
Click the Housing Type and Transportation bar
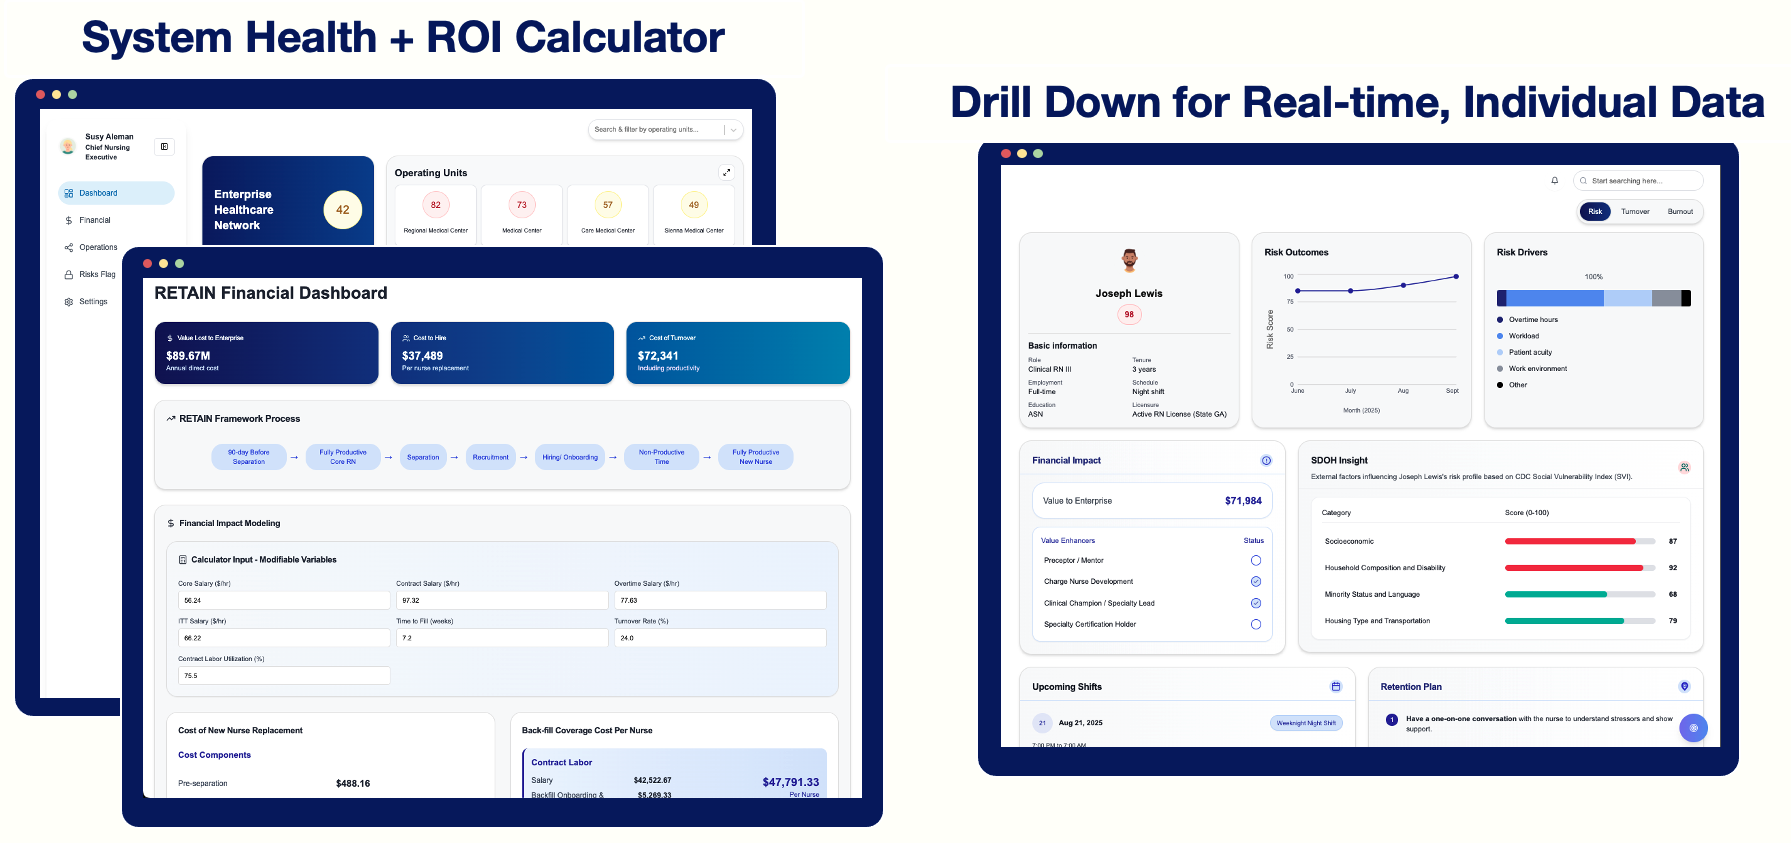tap(1578, 621)
